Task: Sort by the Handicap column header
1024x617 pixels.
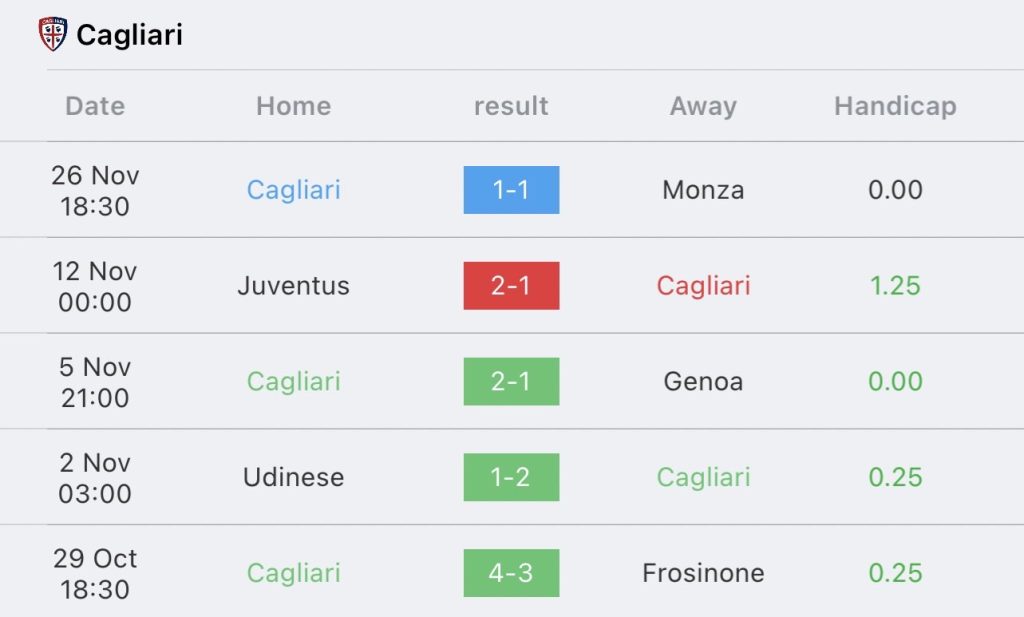Action: (x=895, y=106)
